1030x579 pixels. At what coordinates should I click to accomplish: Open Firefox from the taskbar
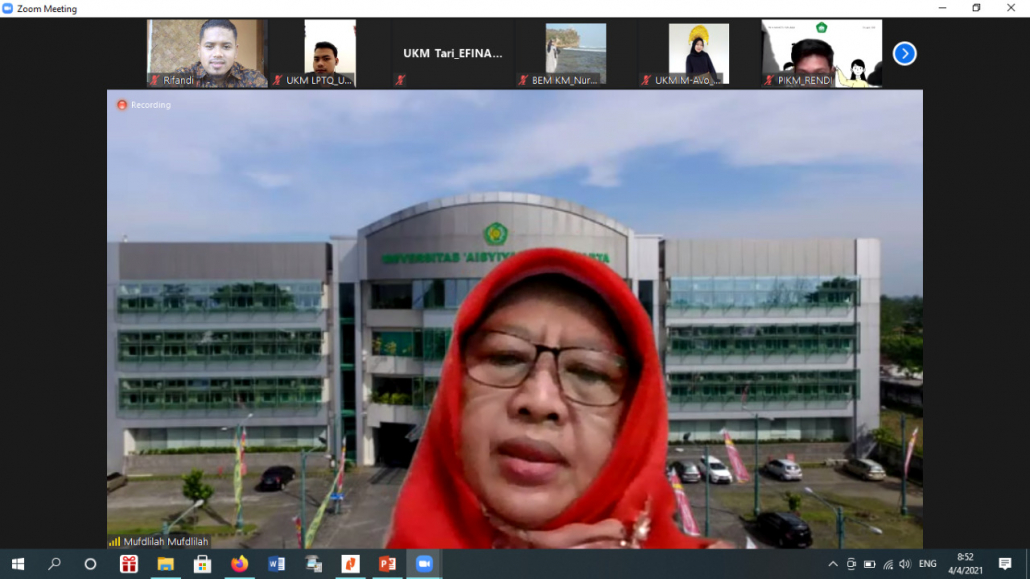click(239, 564)
